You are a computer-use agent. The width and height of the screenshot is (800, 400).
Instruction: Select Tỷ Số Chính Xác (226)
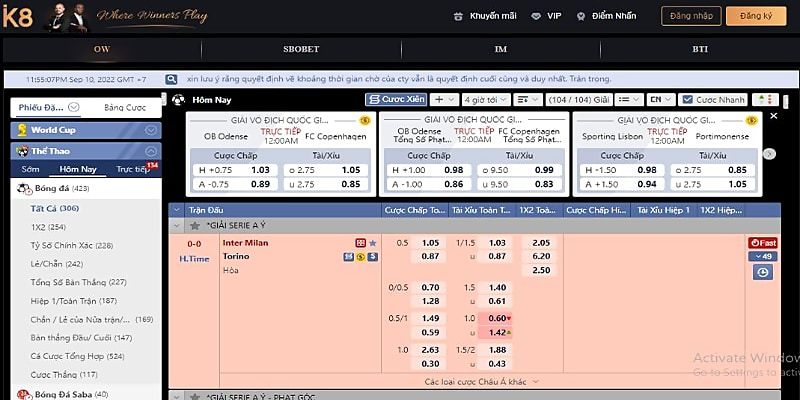pyautogui.click(x=71, y=245)
